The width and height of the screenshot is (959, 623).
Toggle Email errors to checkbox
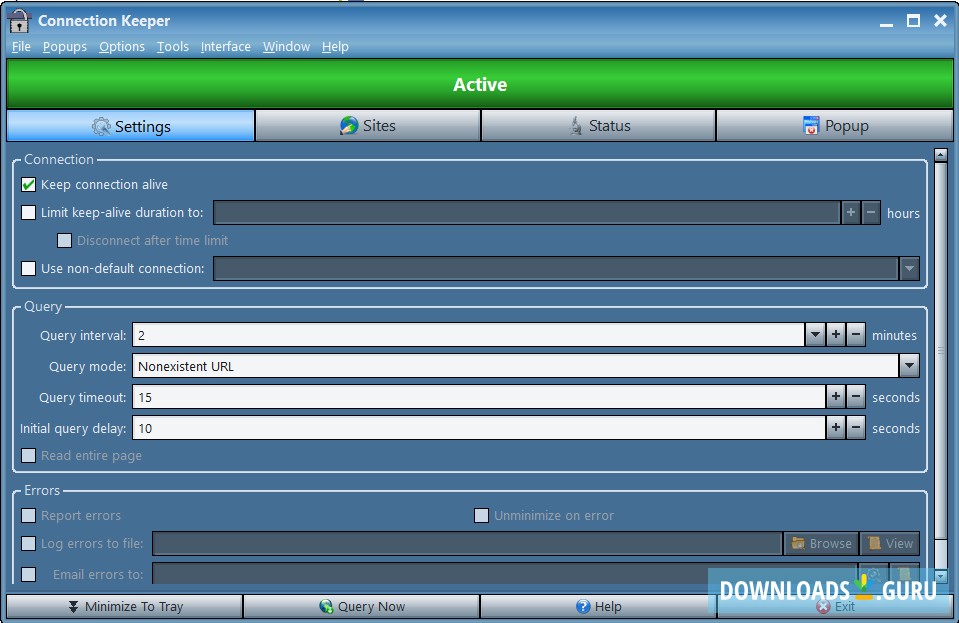tap(28, 574)
